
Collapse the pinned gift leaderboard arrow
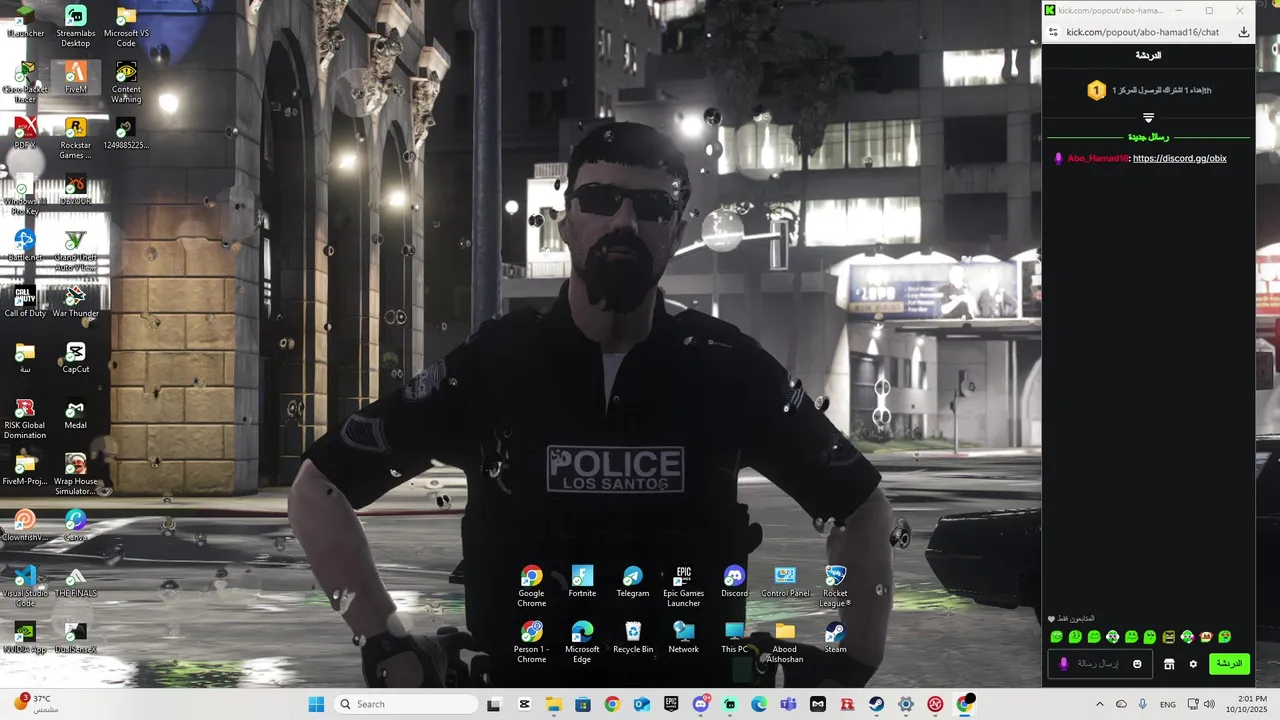coord(1148,118)
